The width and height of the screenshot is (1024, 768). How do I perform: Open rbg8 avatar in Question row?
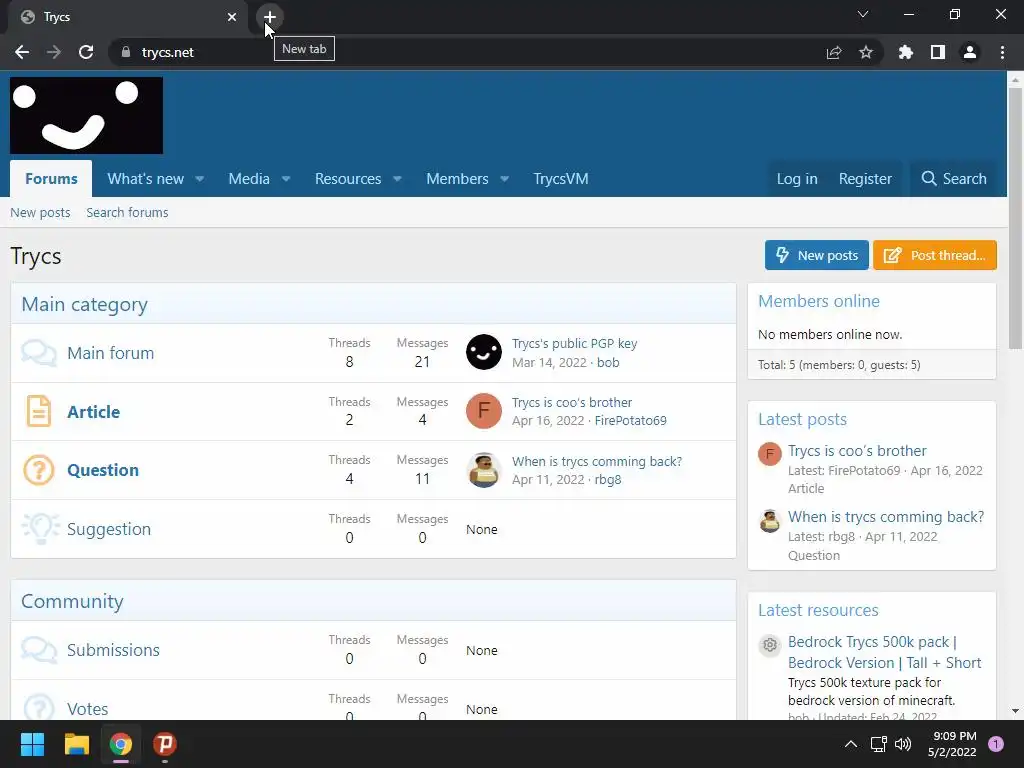pos(484,470)
